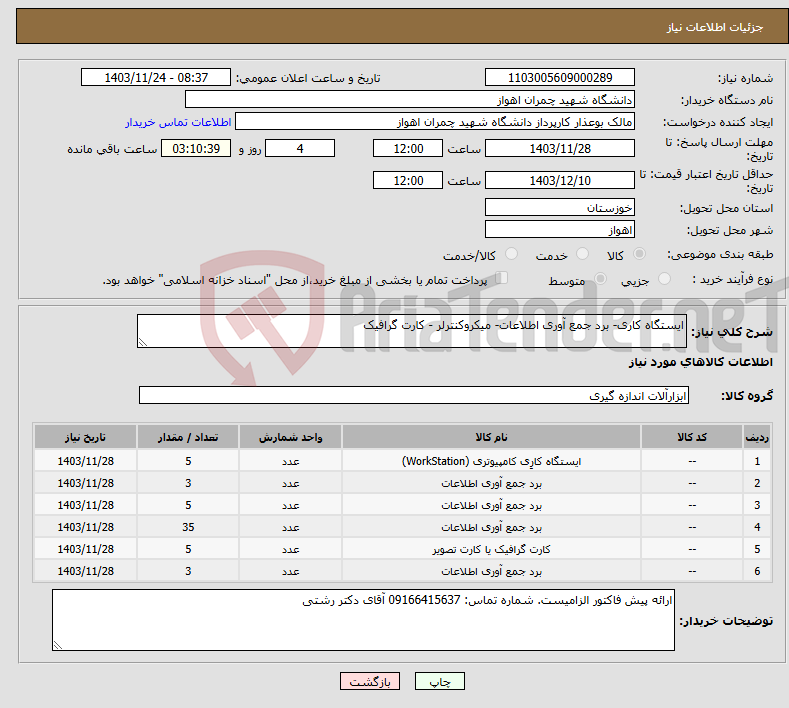Click the price validity time 12:00 field

point(408,180)
